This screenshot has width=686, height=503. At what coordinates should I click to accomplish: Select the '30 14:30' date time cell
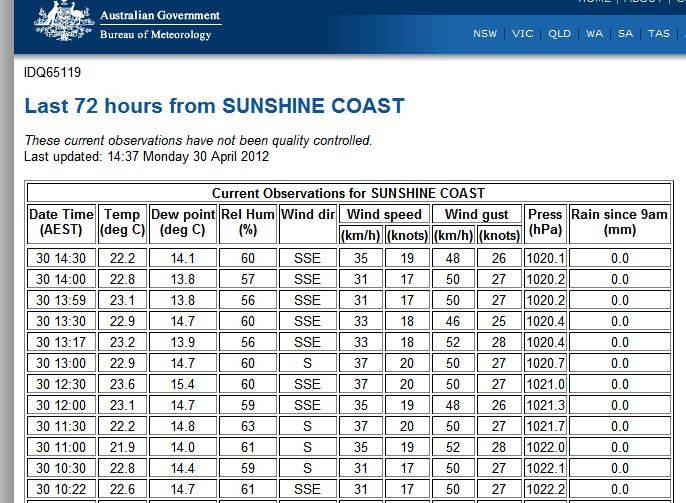pos(61,258)
